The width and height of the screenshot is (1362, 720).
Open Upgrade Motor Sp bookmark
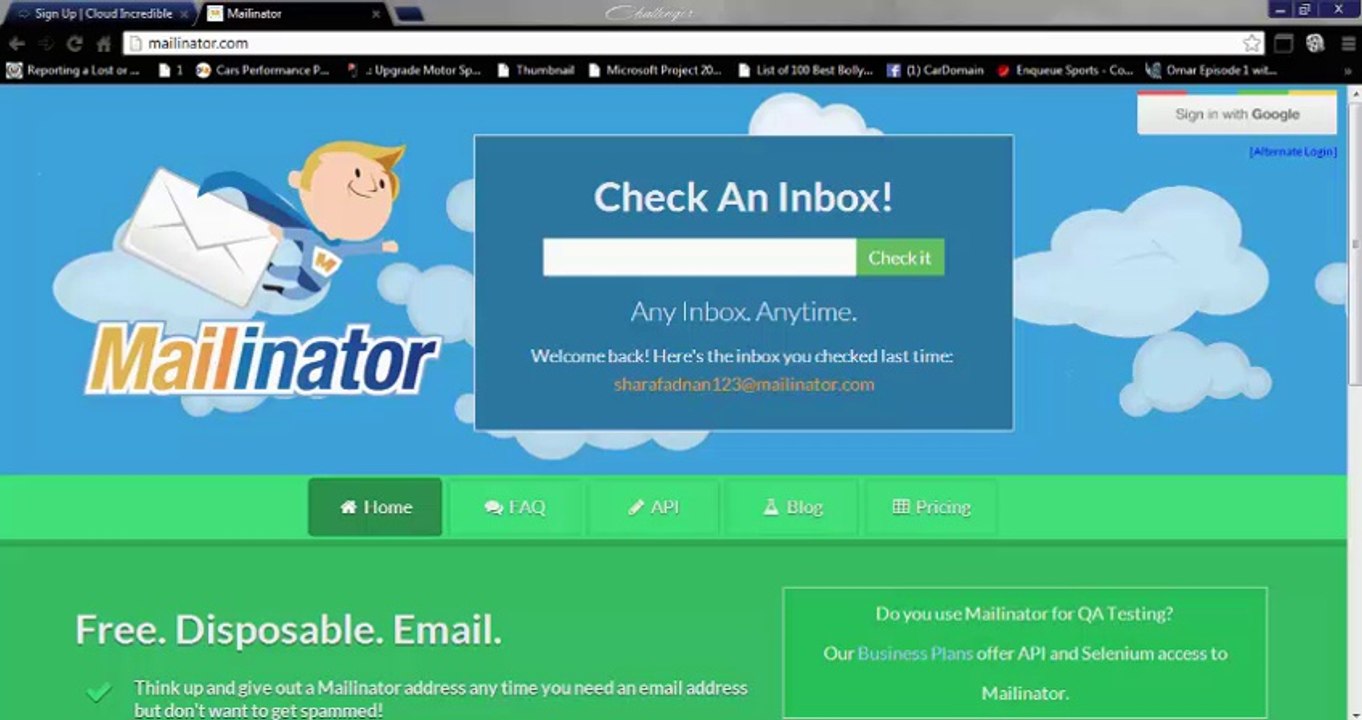(x=414, y=71)
